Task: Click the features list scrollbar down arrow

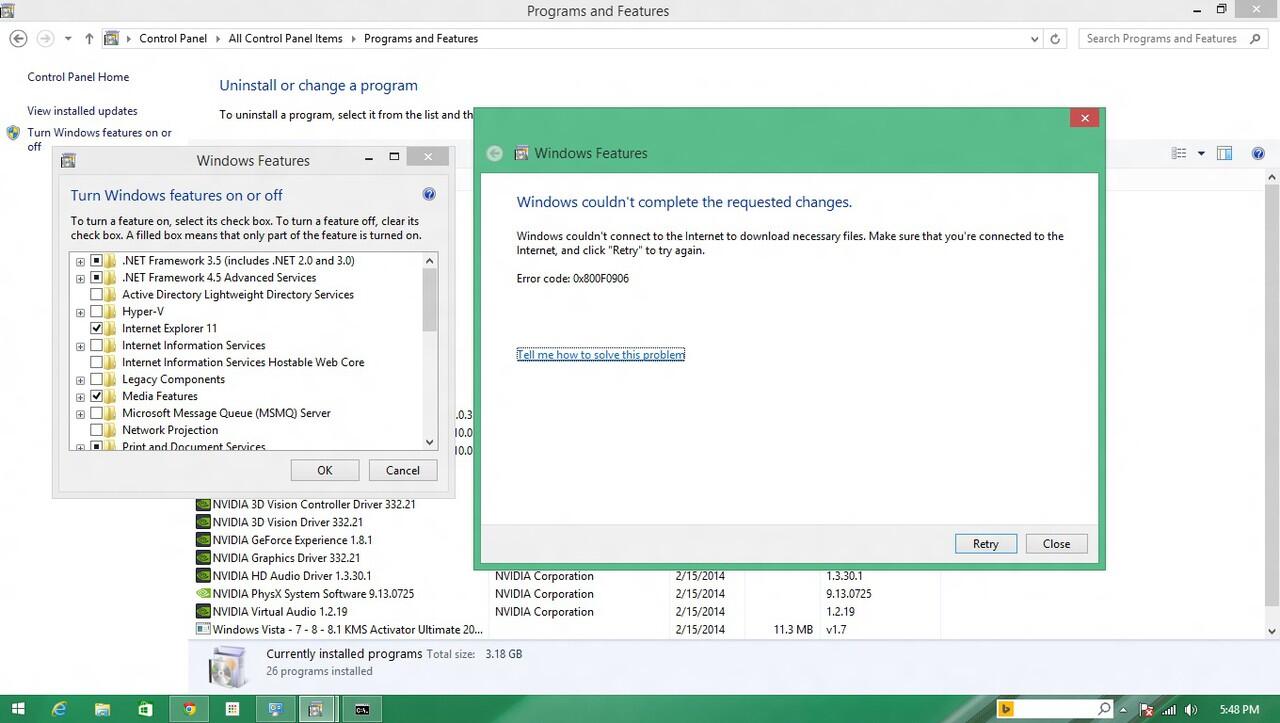Action: point(430,442)
